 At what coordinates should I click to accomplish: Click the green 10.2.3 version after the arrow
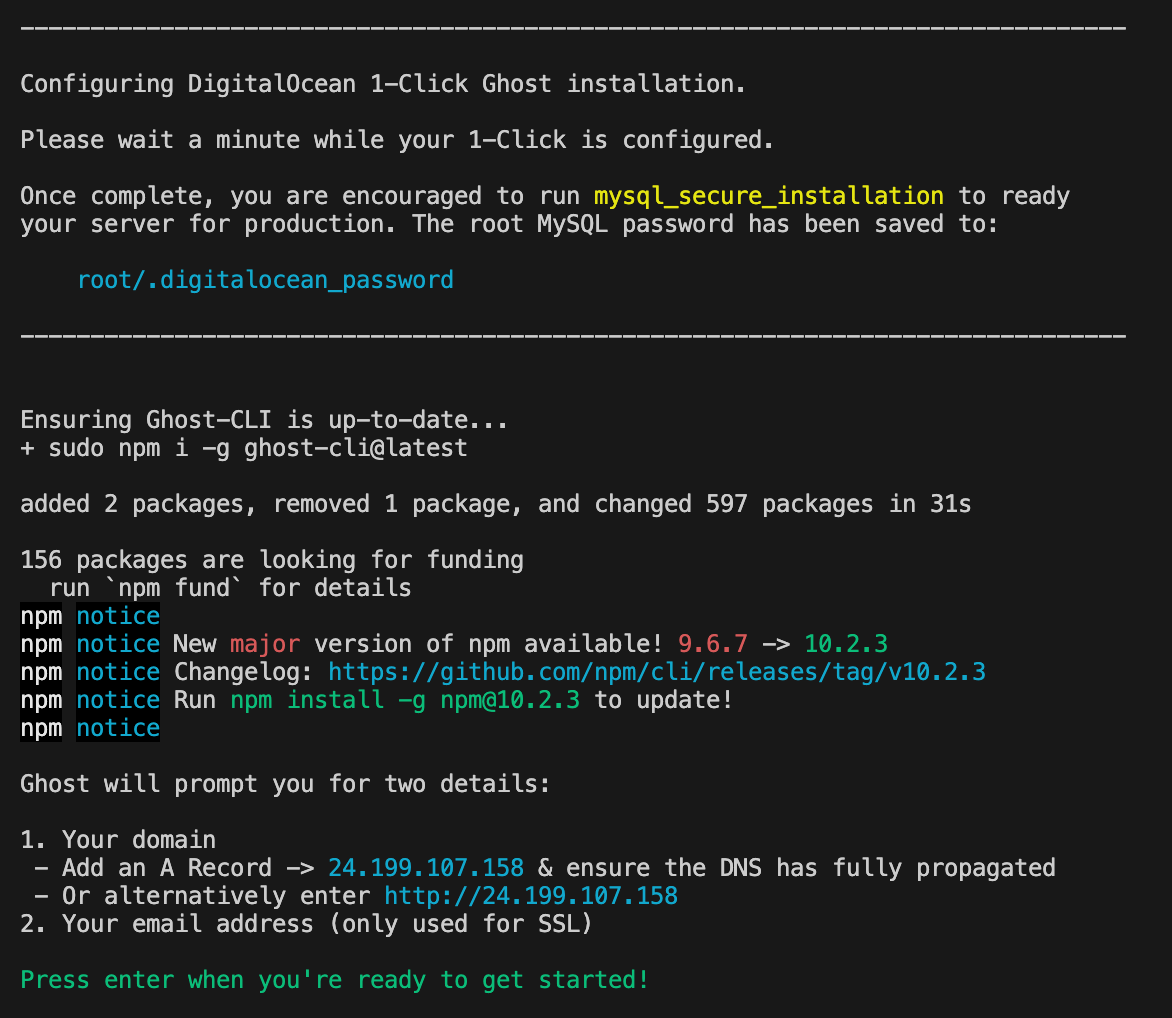(x=846, y=644)
